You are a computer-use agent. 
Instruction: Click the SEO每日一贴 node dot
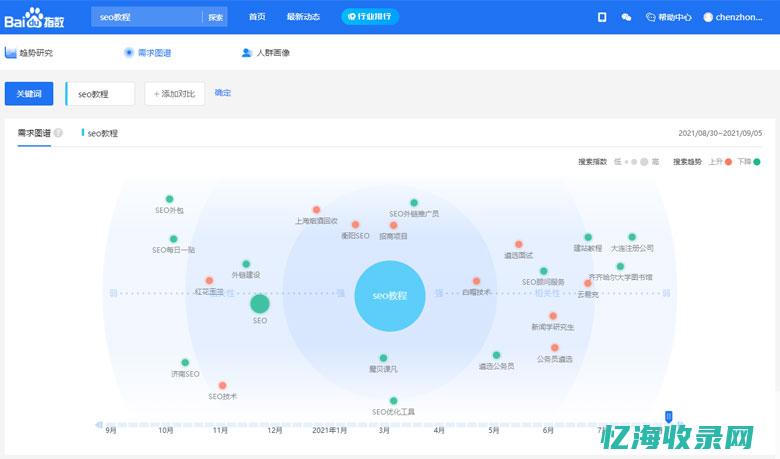pos(173,239)
